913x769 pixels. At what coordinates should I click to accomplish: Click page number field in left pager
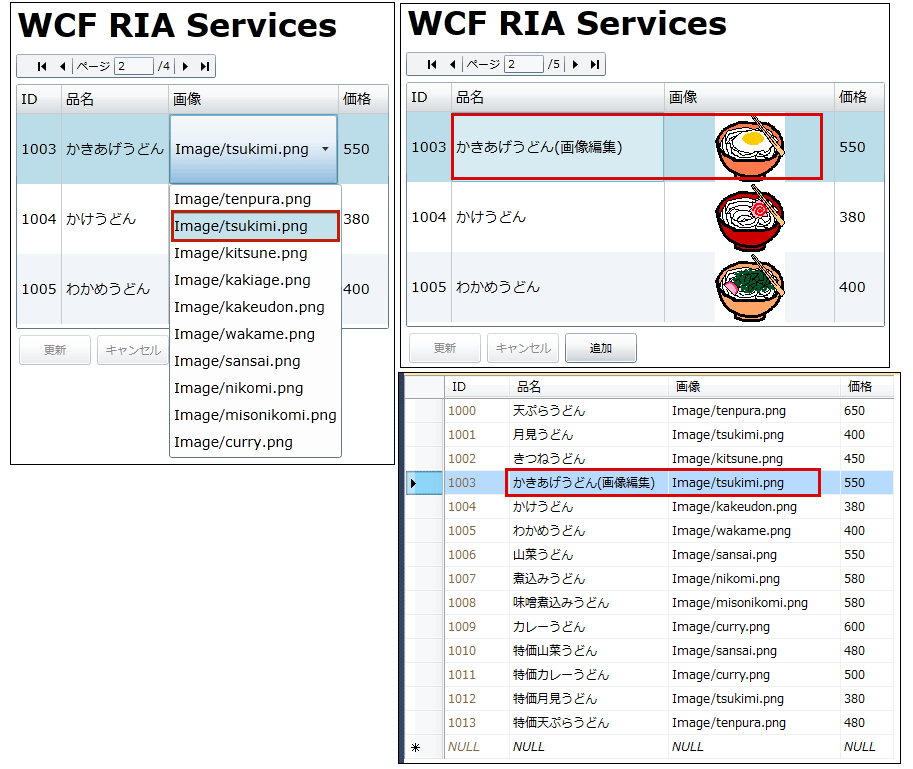(134, 66)
